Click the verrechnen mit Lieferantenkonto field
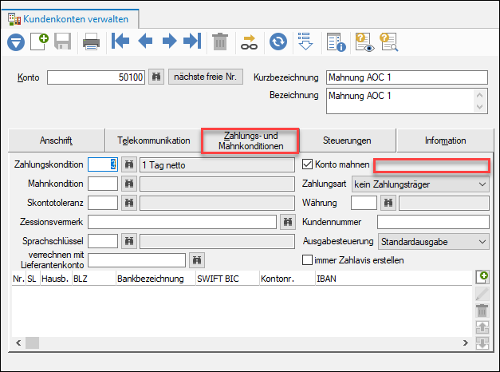The width and height of the screenshot is (500, 372). (137, 260)
